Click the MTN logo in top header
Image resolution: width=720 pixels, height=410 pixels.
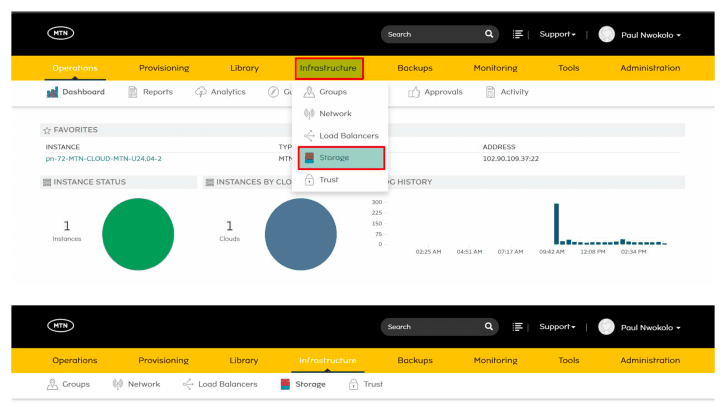click(61, 33)
